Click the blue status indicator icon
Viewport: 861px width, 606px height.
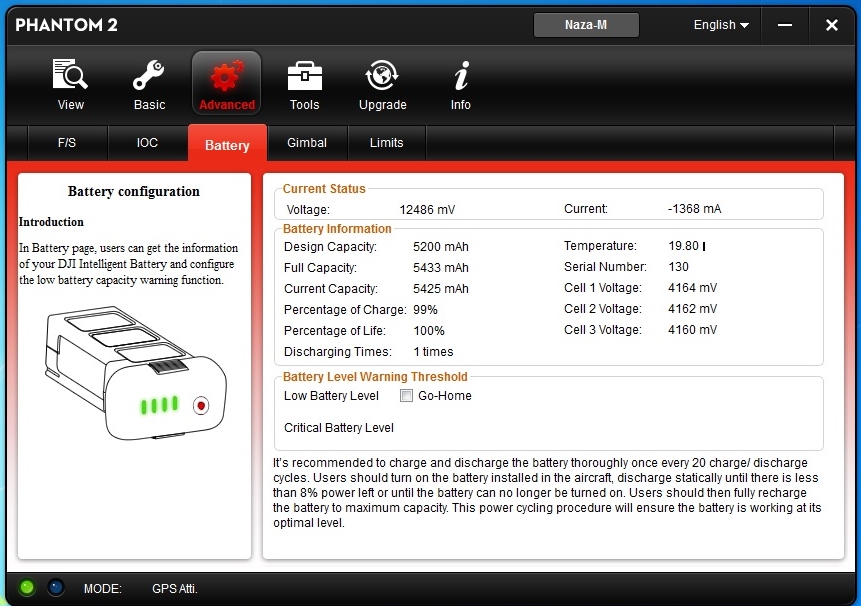click(x=56, y=588)
